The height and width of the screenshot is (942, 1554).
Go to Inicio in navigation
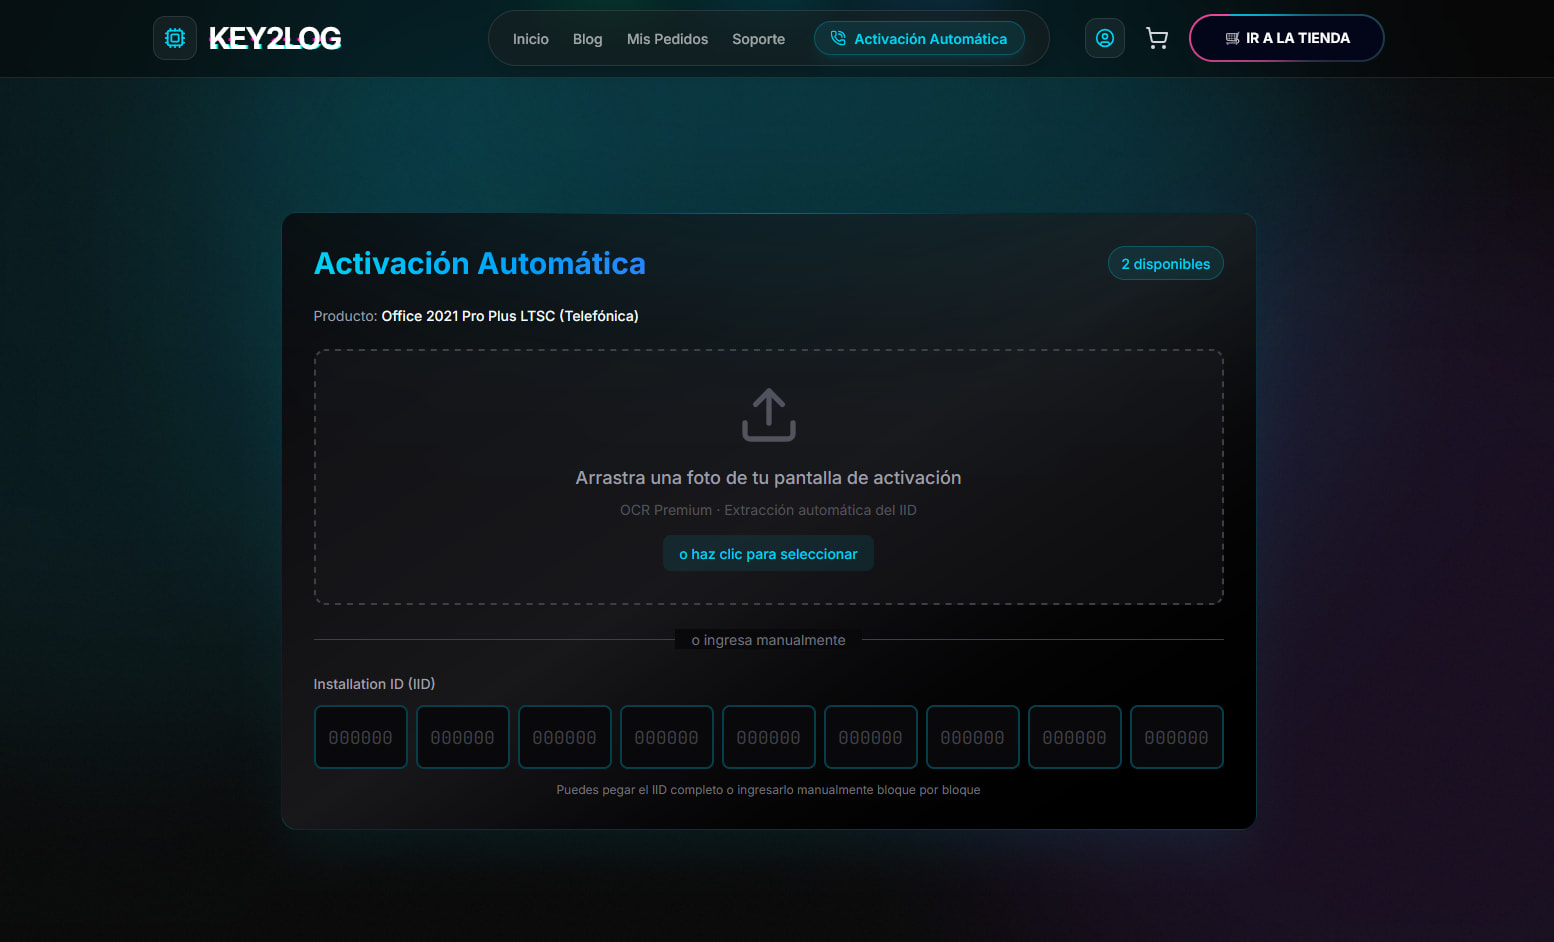click(531, 39)
